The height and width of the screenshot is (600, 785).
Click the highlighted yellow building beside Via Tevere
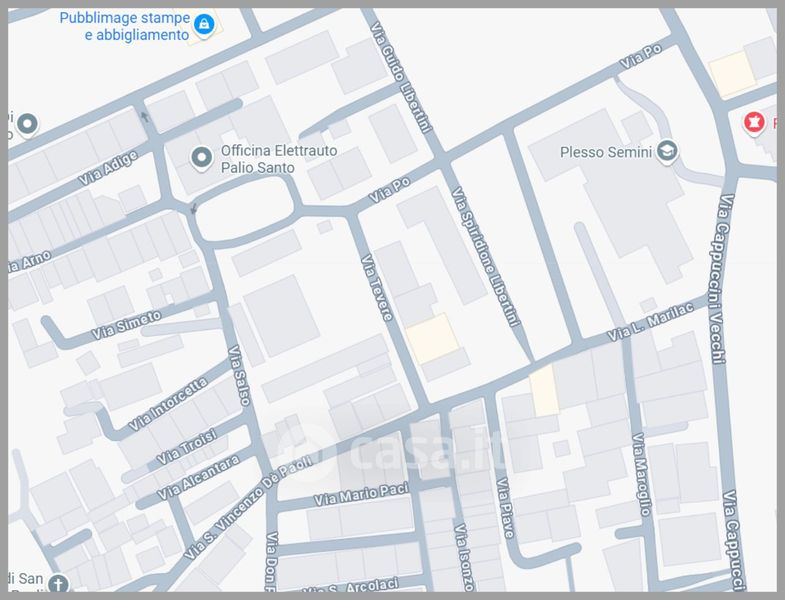pos(432,338)
